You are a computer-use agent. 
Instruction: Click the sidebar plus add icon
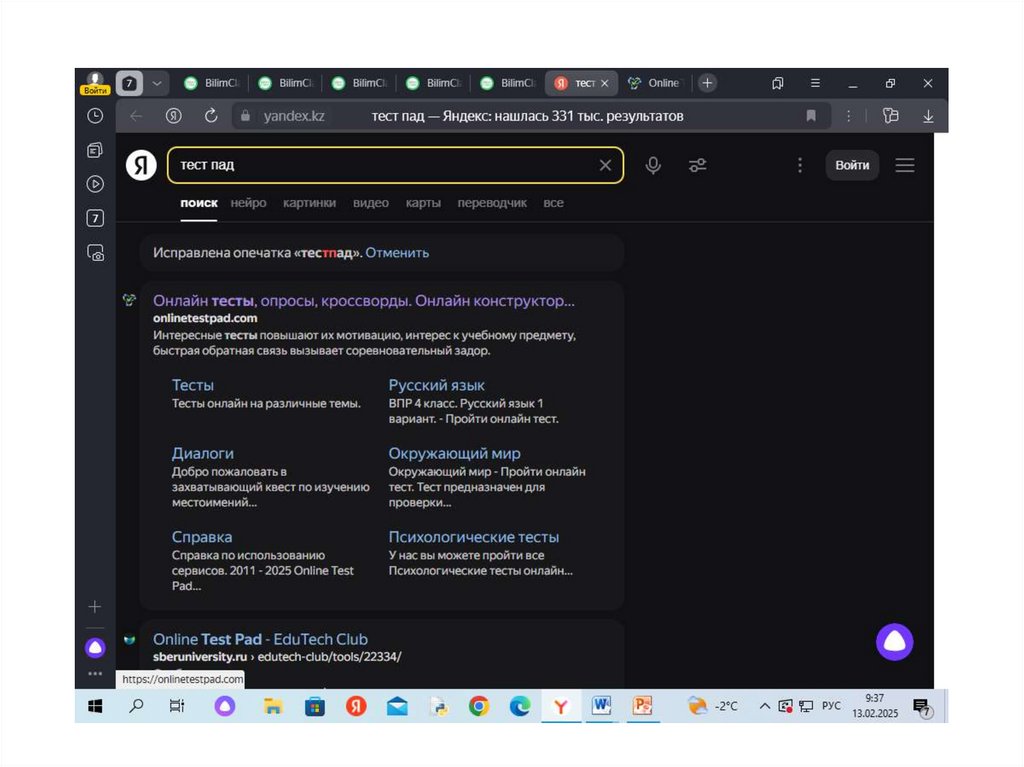point(95,607)
